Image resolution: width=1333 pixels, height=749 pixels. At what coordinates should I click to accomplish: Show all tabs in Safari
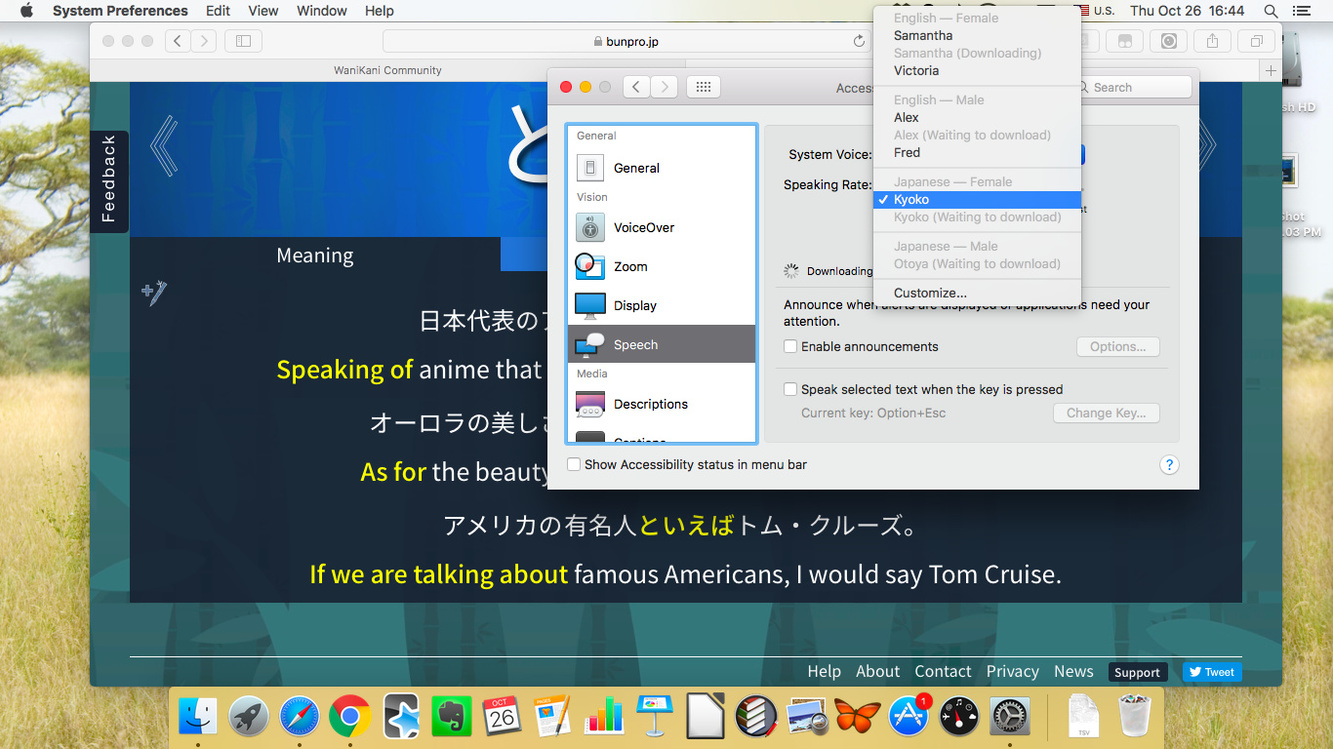(x=1256, y=41)
